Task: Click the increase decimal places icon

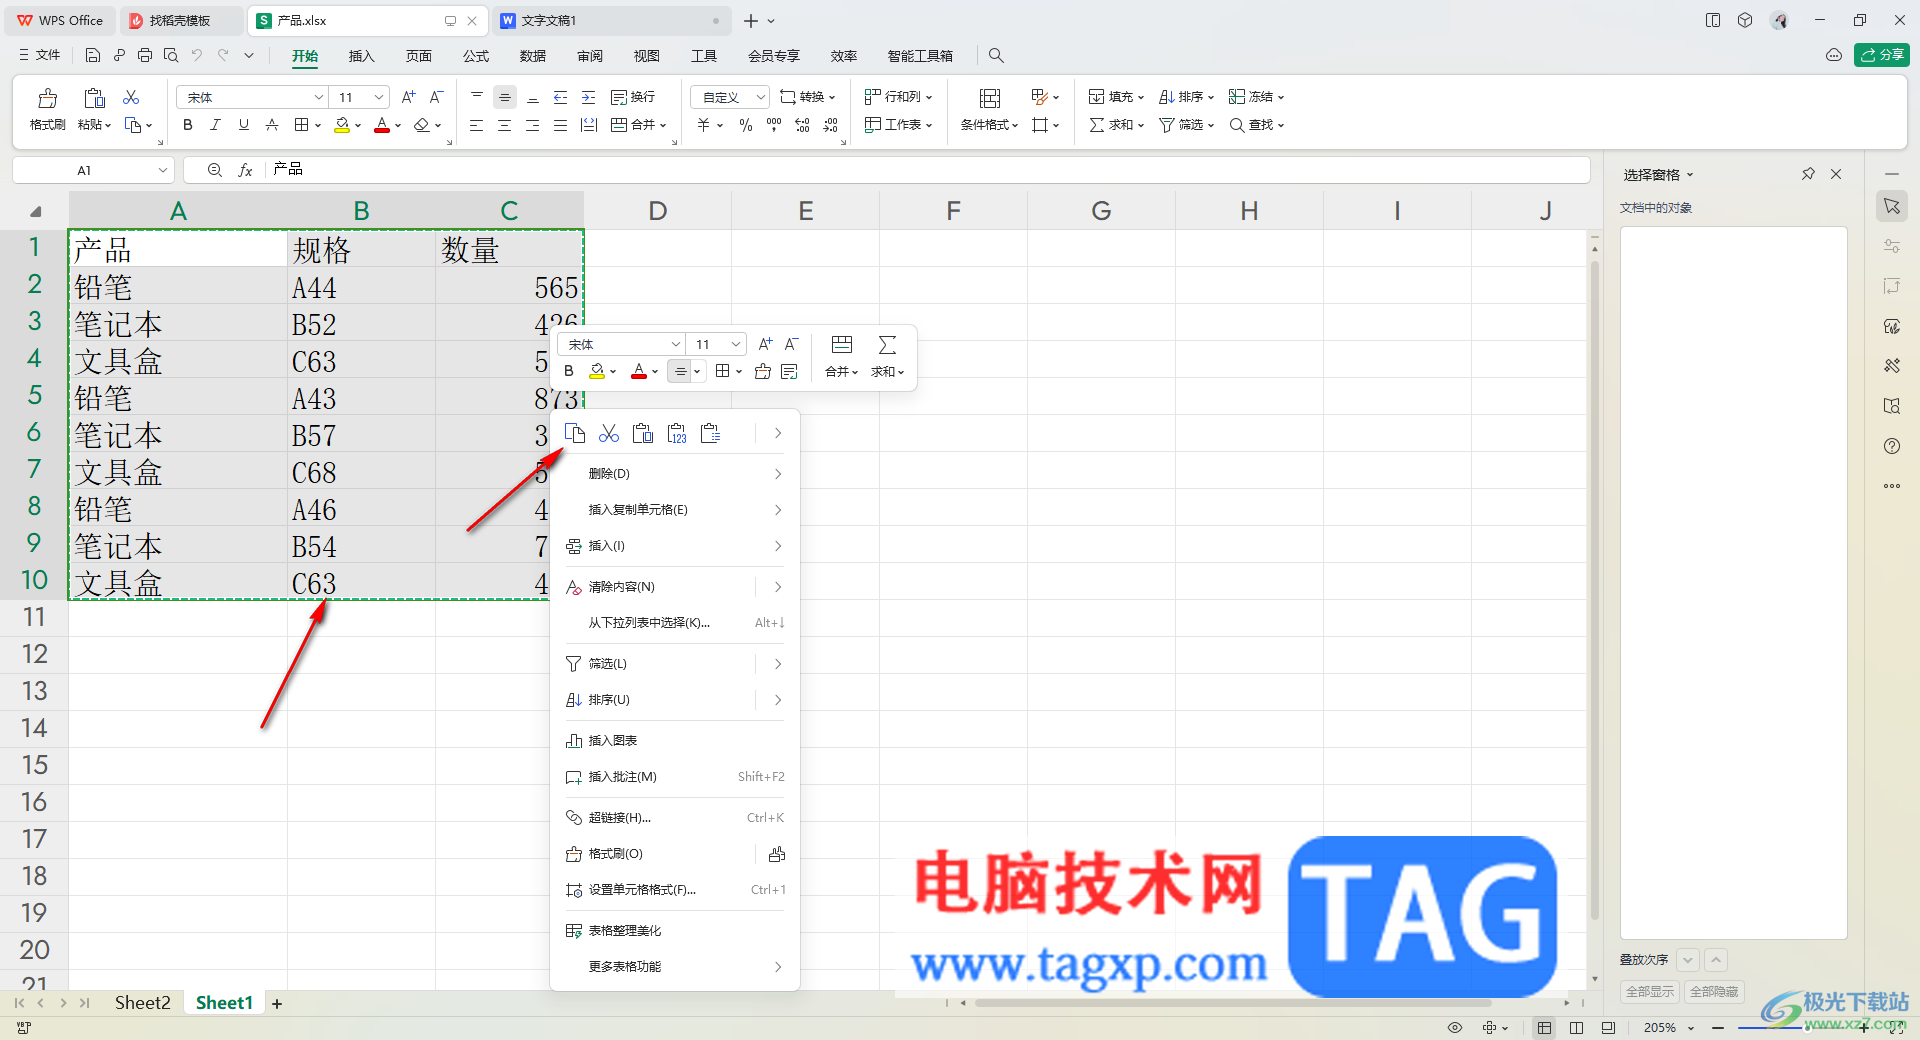Action: (x=802, y=125)
